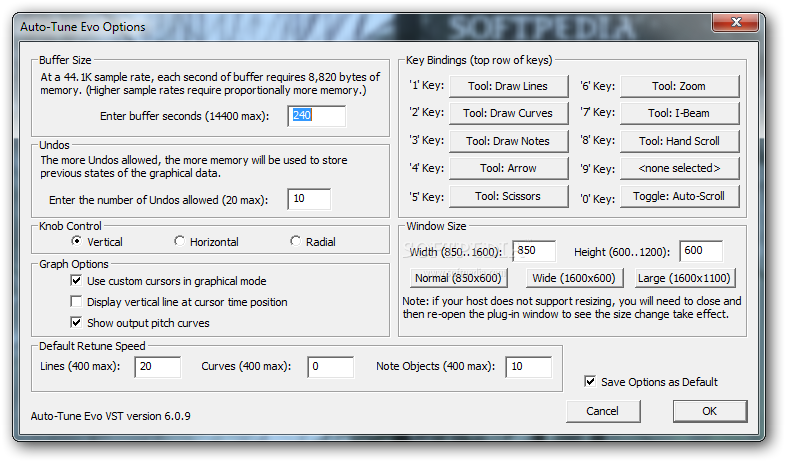Close the Auto-Tune Evo Options dialog
This screenshot has width=786, height=462.
[x=735, y=22]
